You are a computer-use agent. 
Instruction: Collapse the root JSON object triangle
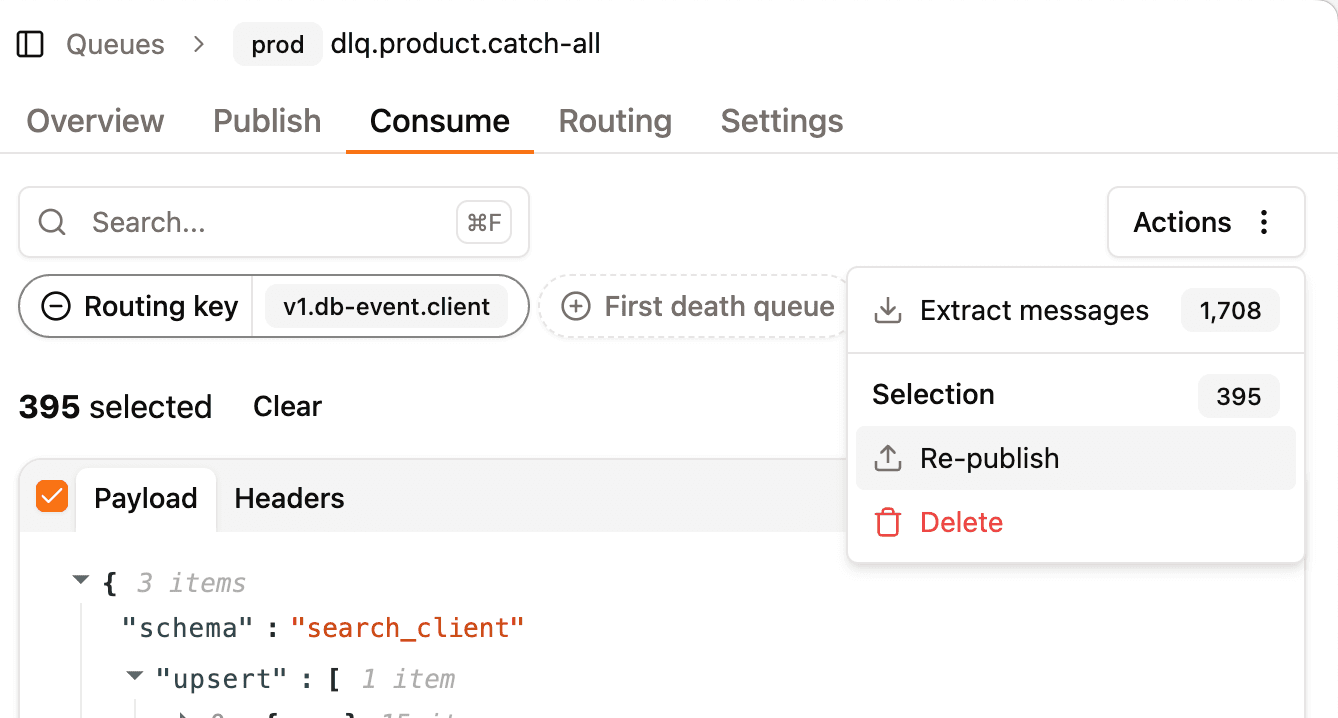tap(81, 580)
